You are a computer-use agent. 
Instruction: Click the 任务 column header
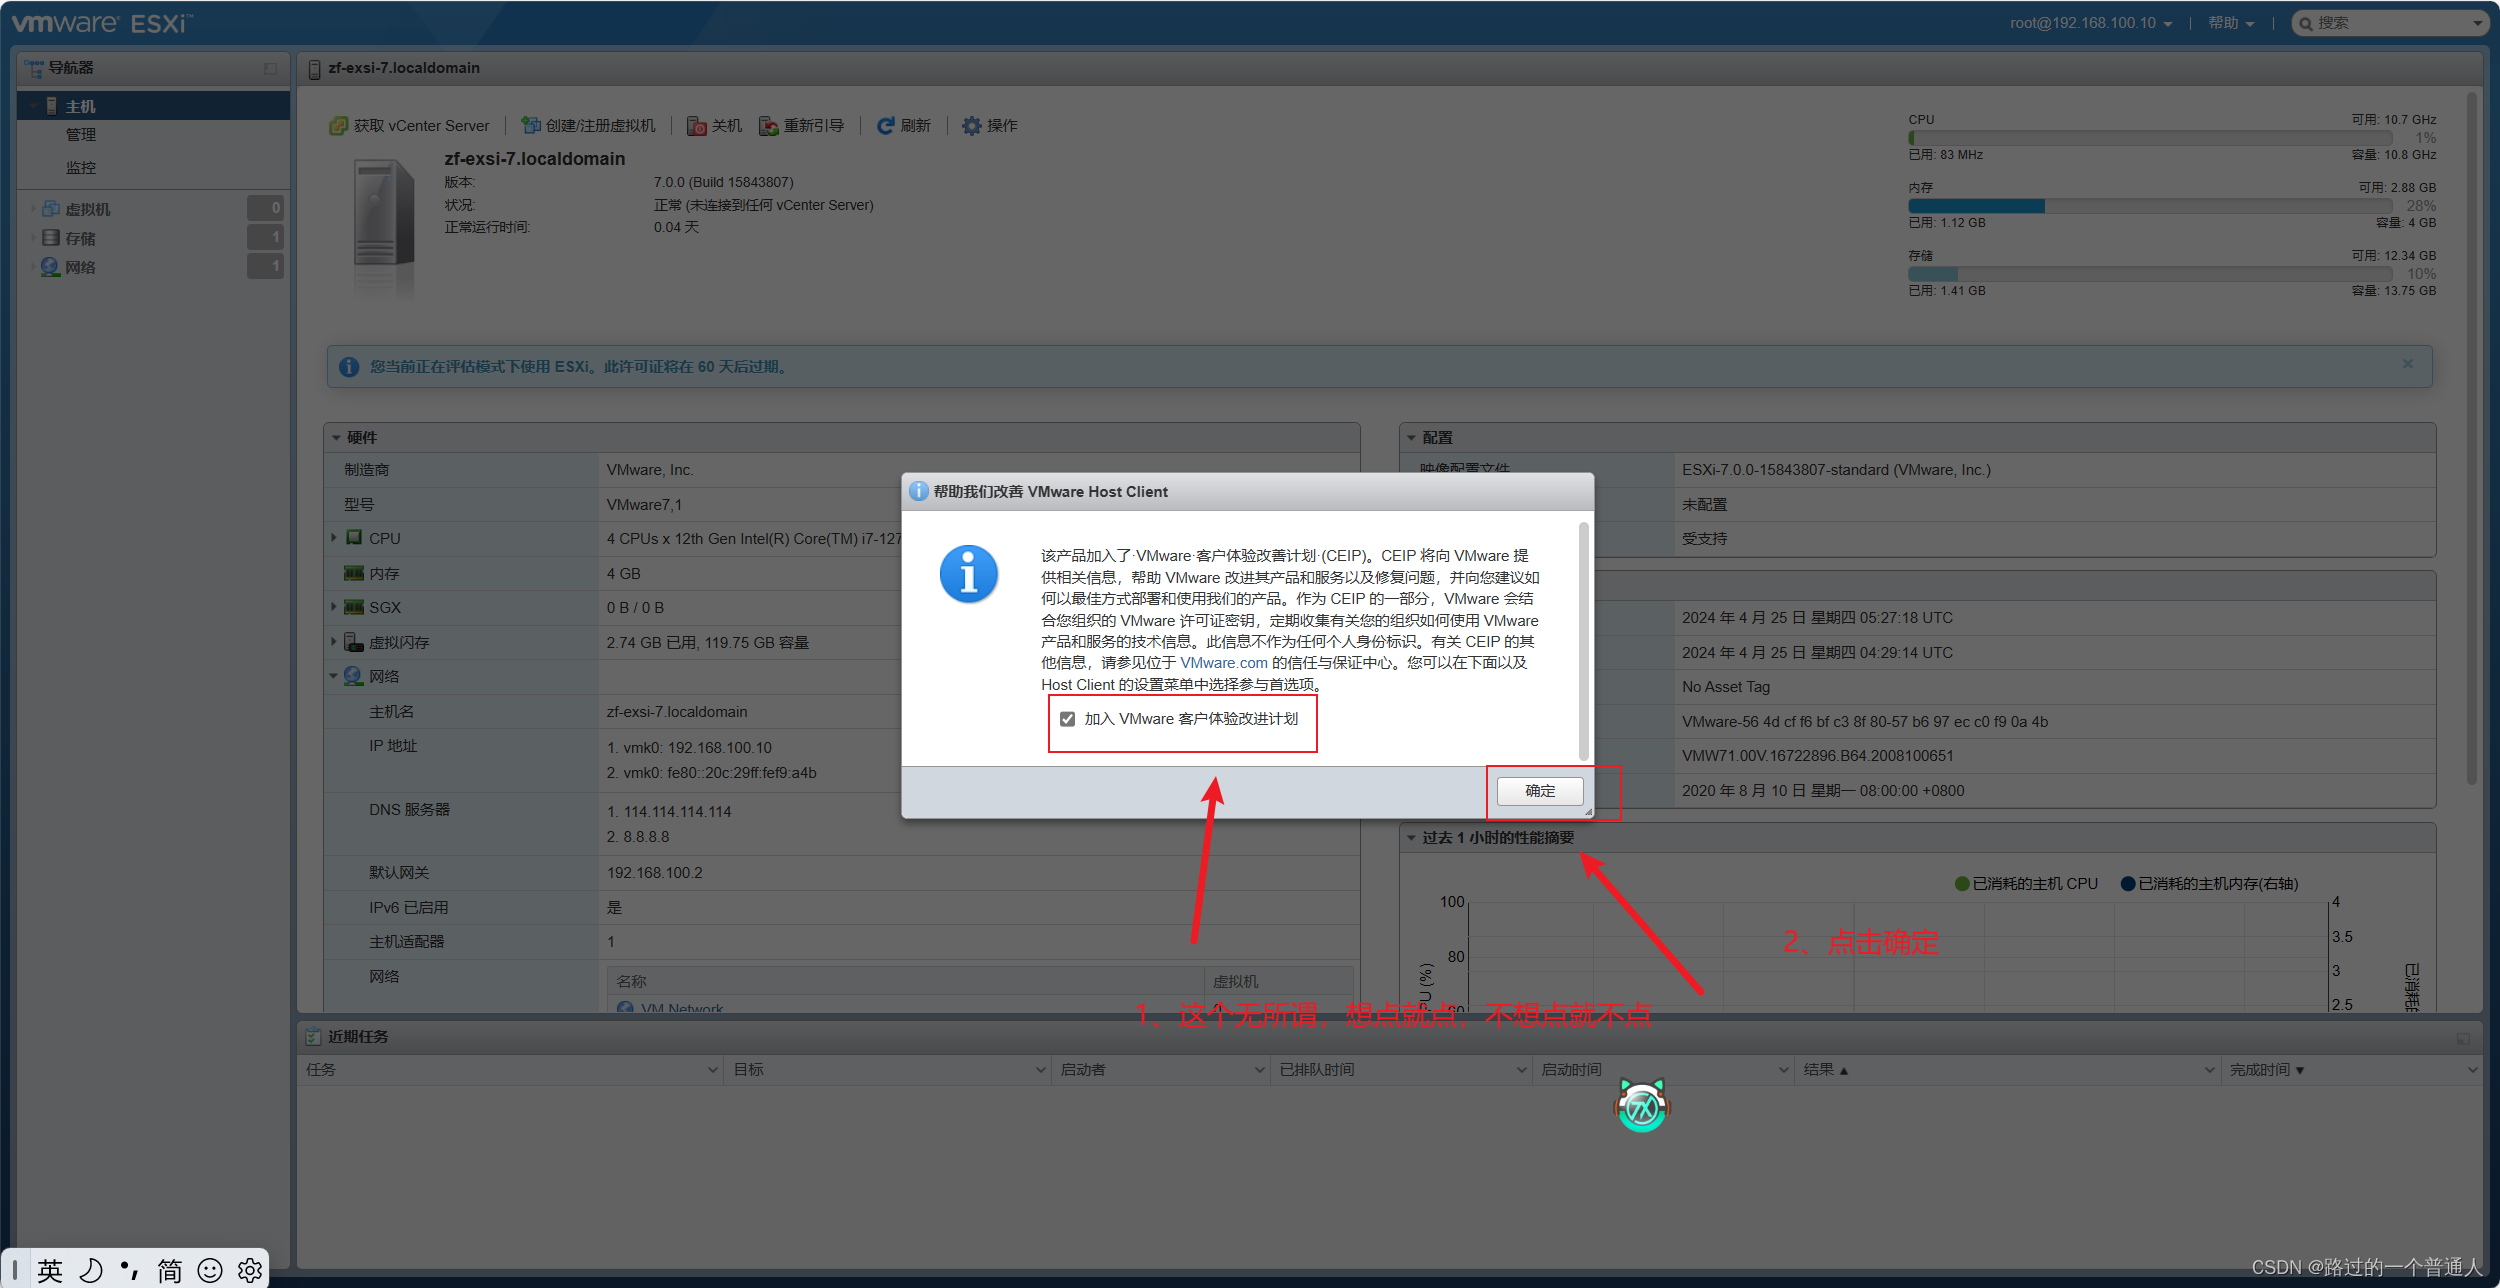(511, 1070)
